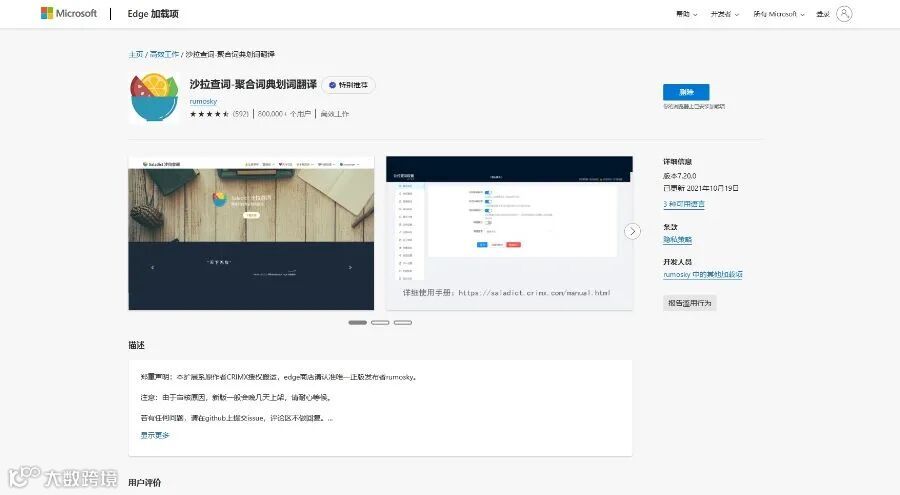Click the 详细信息 details heading

pos(677,162)
